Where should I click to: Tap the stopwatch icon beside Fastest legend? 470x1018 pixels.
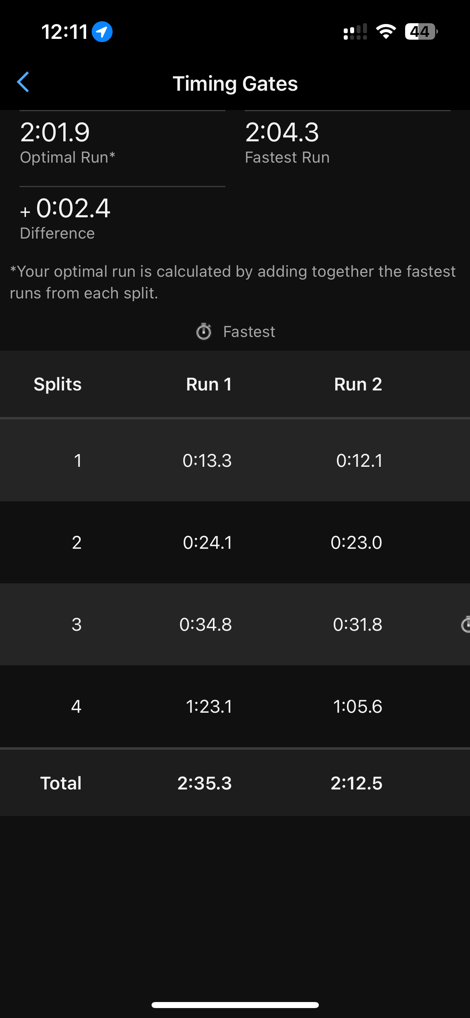(x=204, y=332)
